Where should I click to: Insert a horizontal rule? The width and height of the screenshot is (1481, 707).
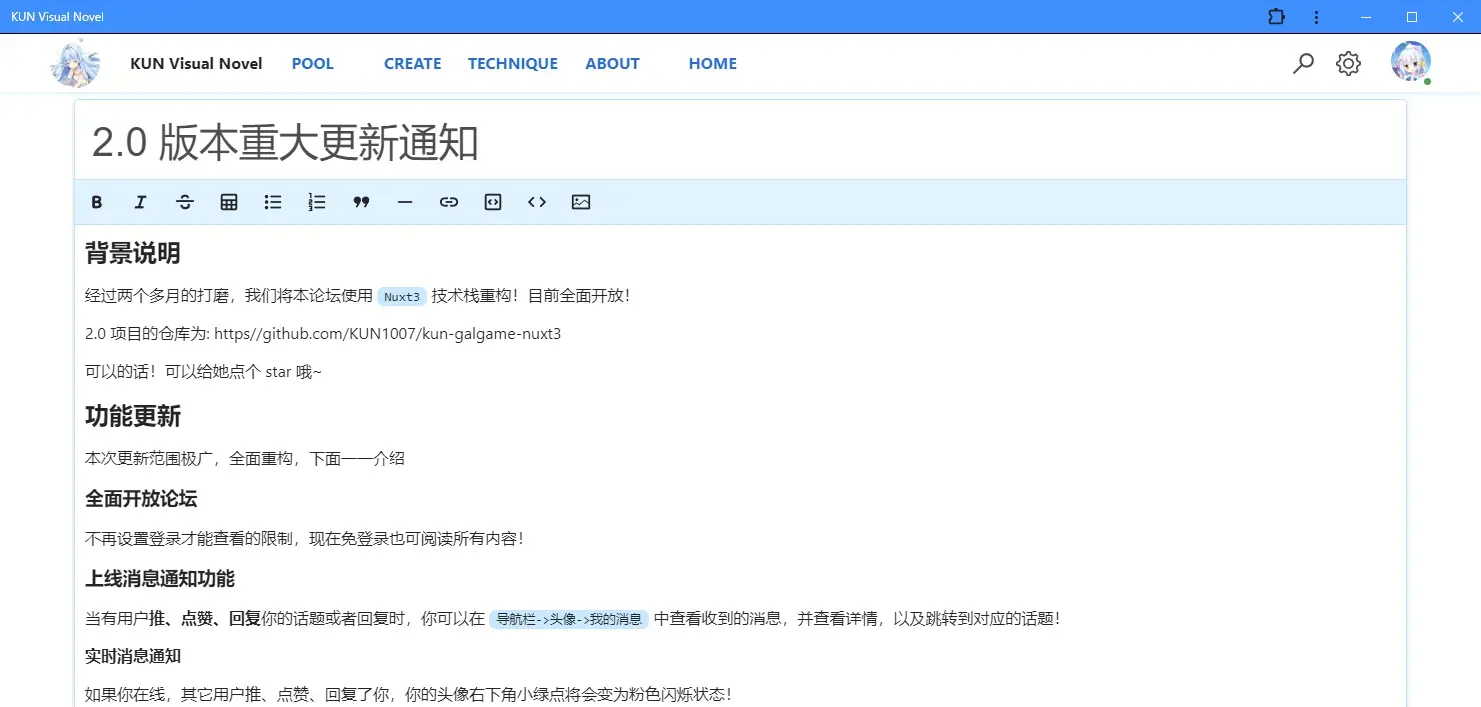[x=405, y=202]
